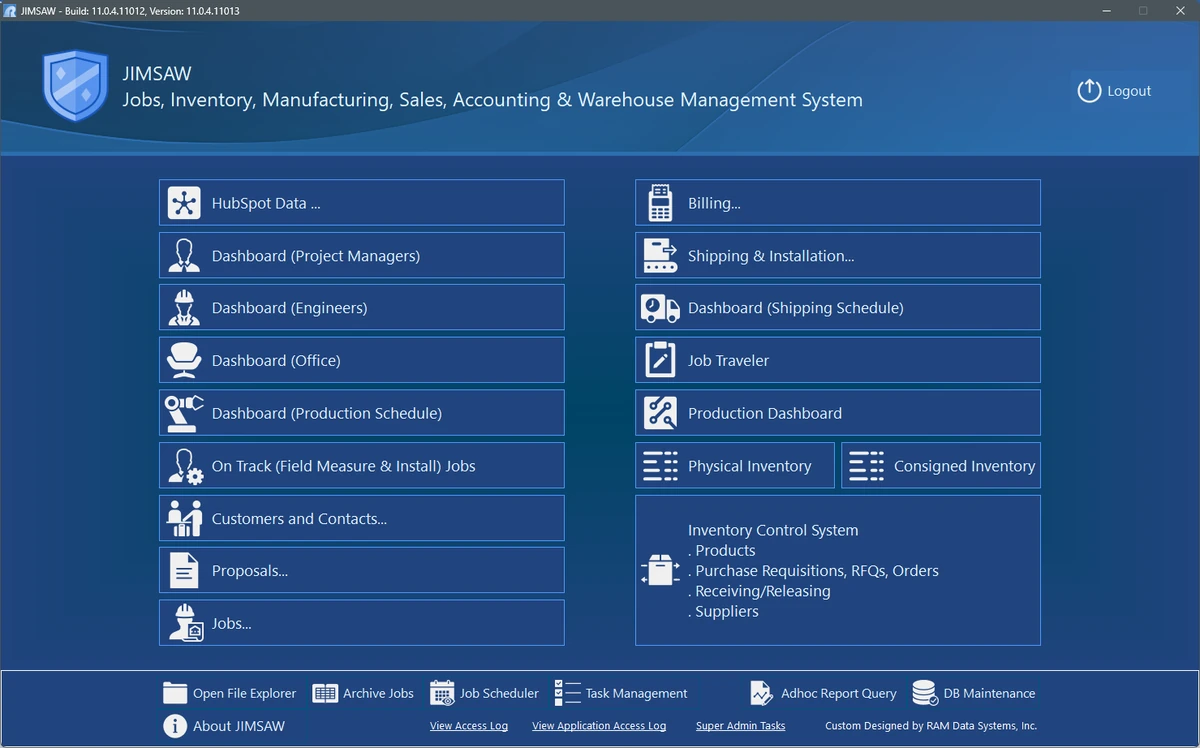The width and height of the screenshot is (1200, 748).
Task: Click the Archive Jobs table icon
Action: point(325,693)
